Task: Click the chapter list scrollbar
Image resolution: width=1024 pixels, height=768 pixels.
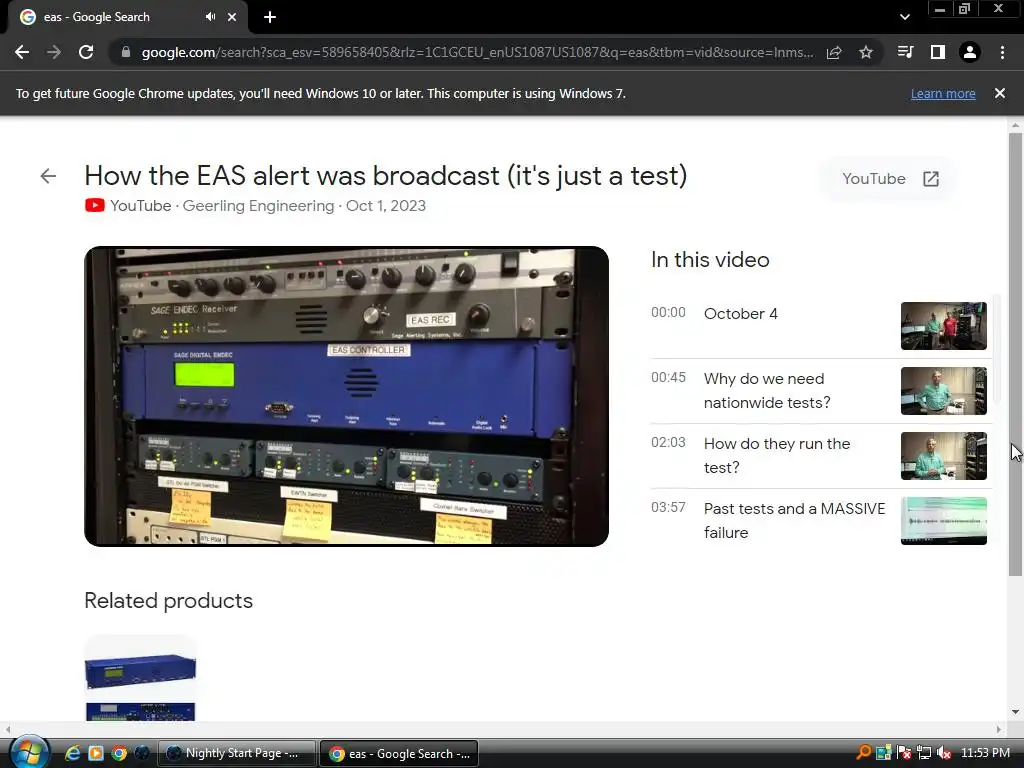Action: [997, 349]
